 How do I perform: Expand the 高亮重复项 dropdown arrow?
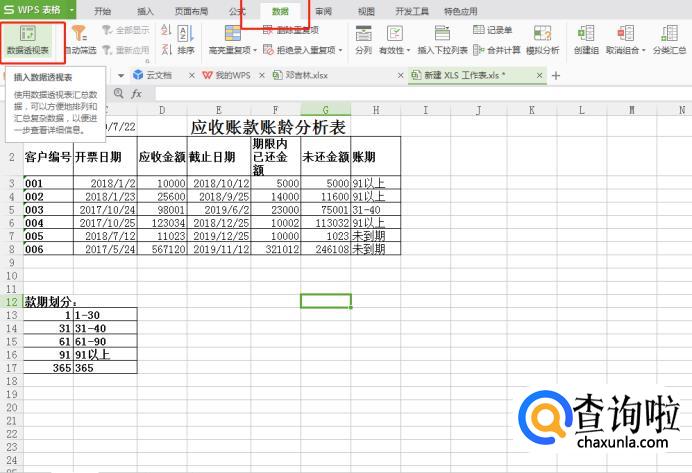pyautogui.click(x=255, y=50)
